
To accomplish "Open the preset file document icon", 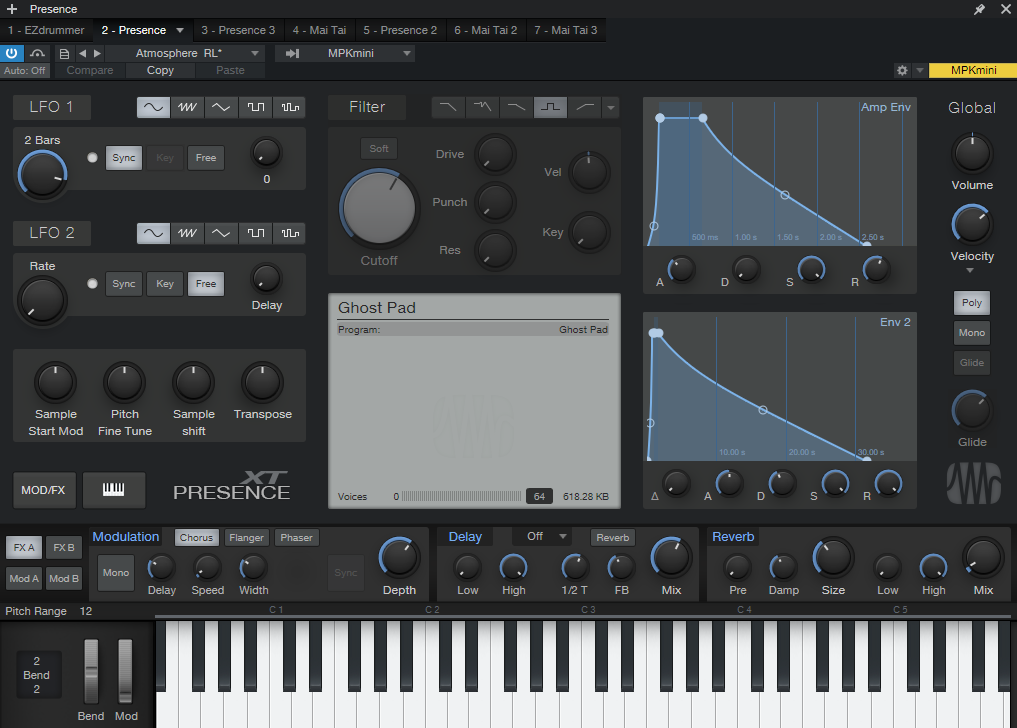I will [64, 53].
